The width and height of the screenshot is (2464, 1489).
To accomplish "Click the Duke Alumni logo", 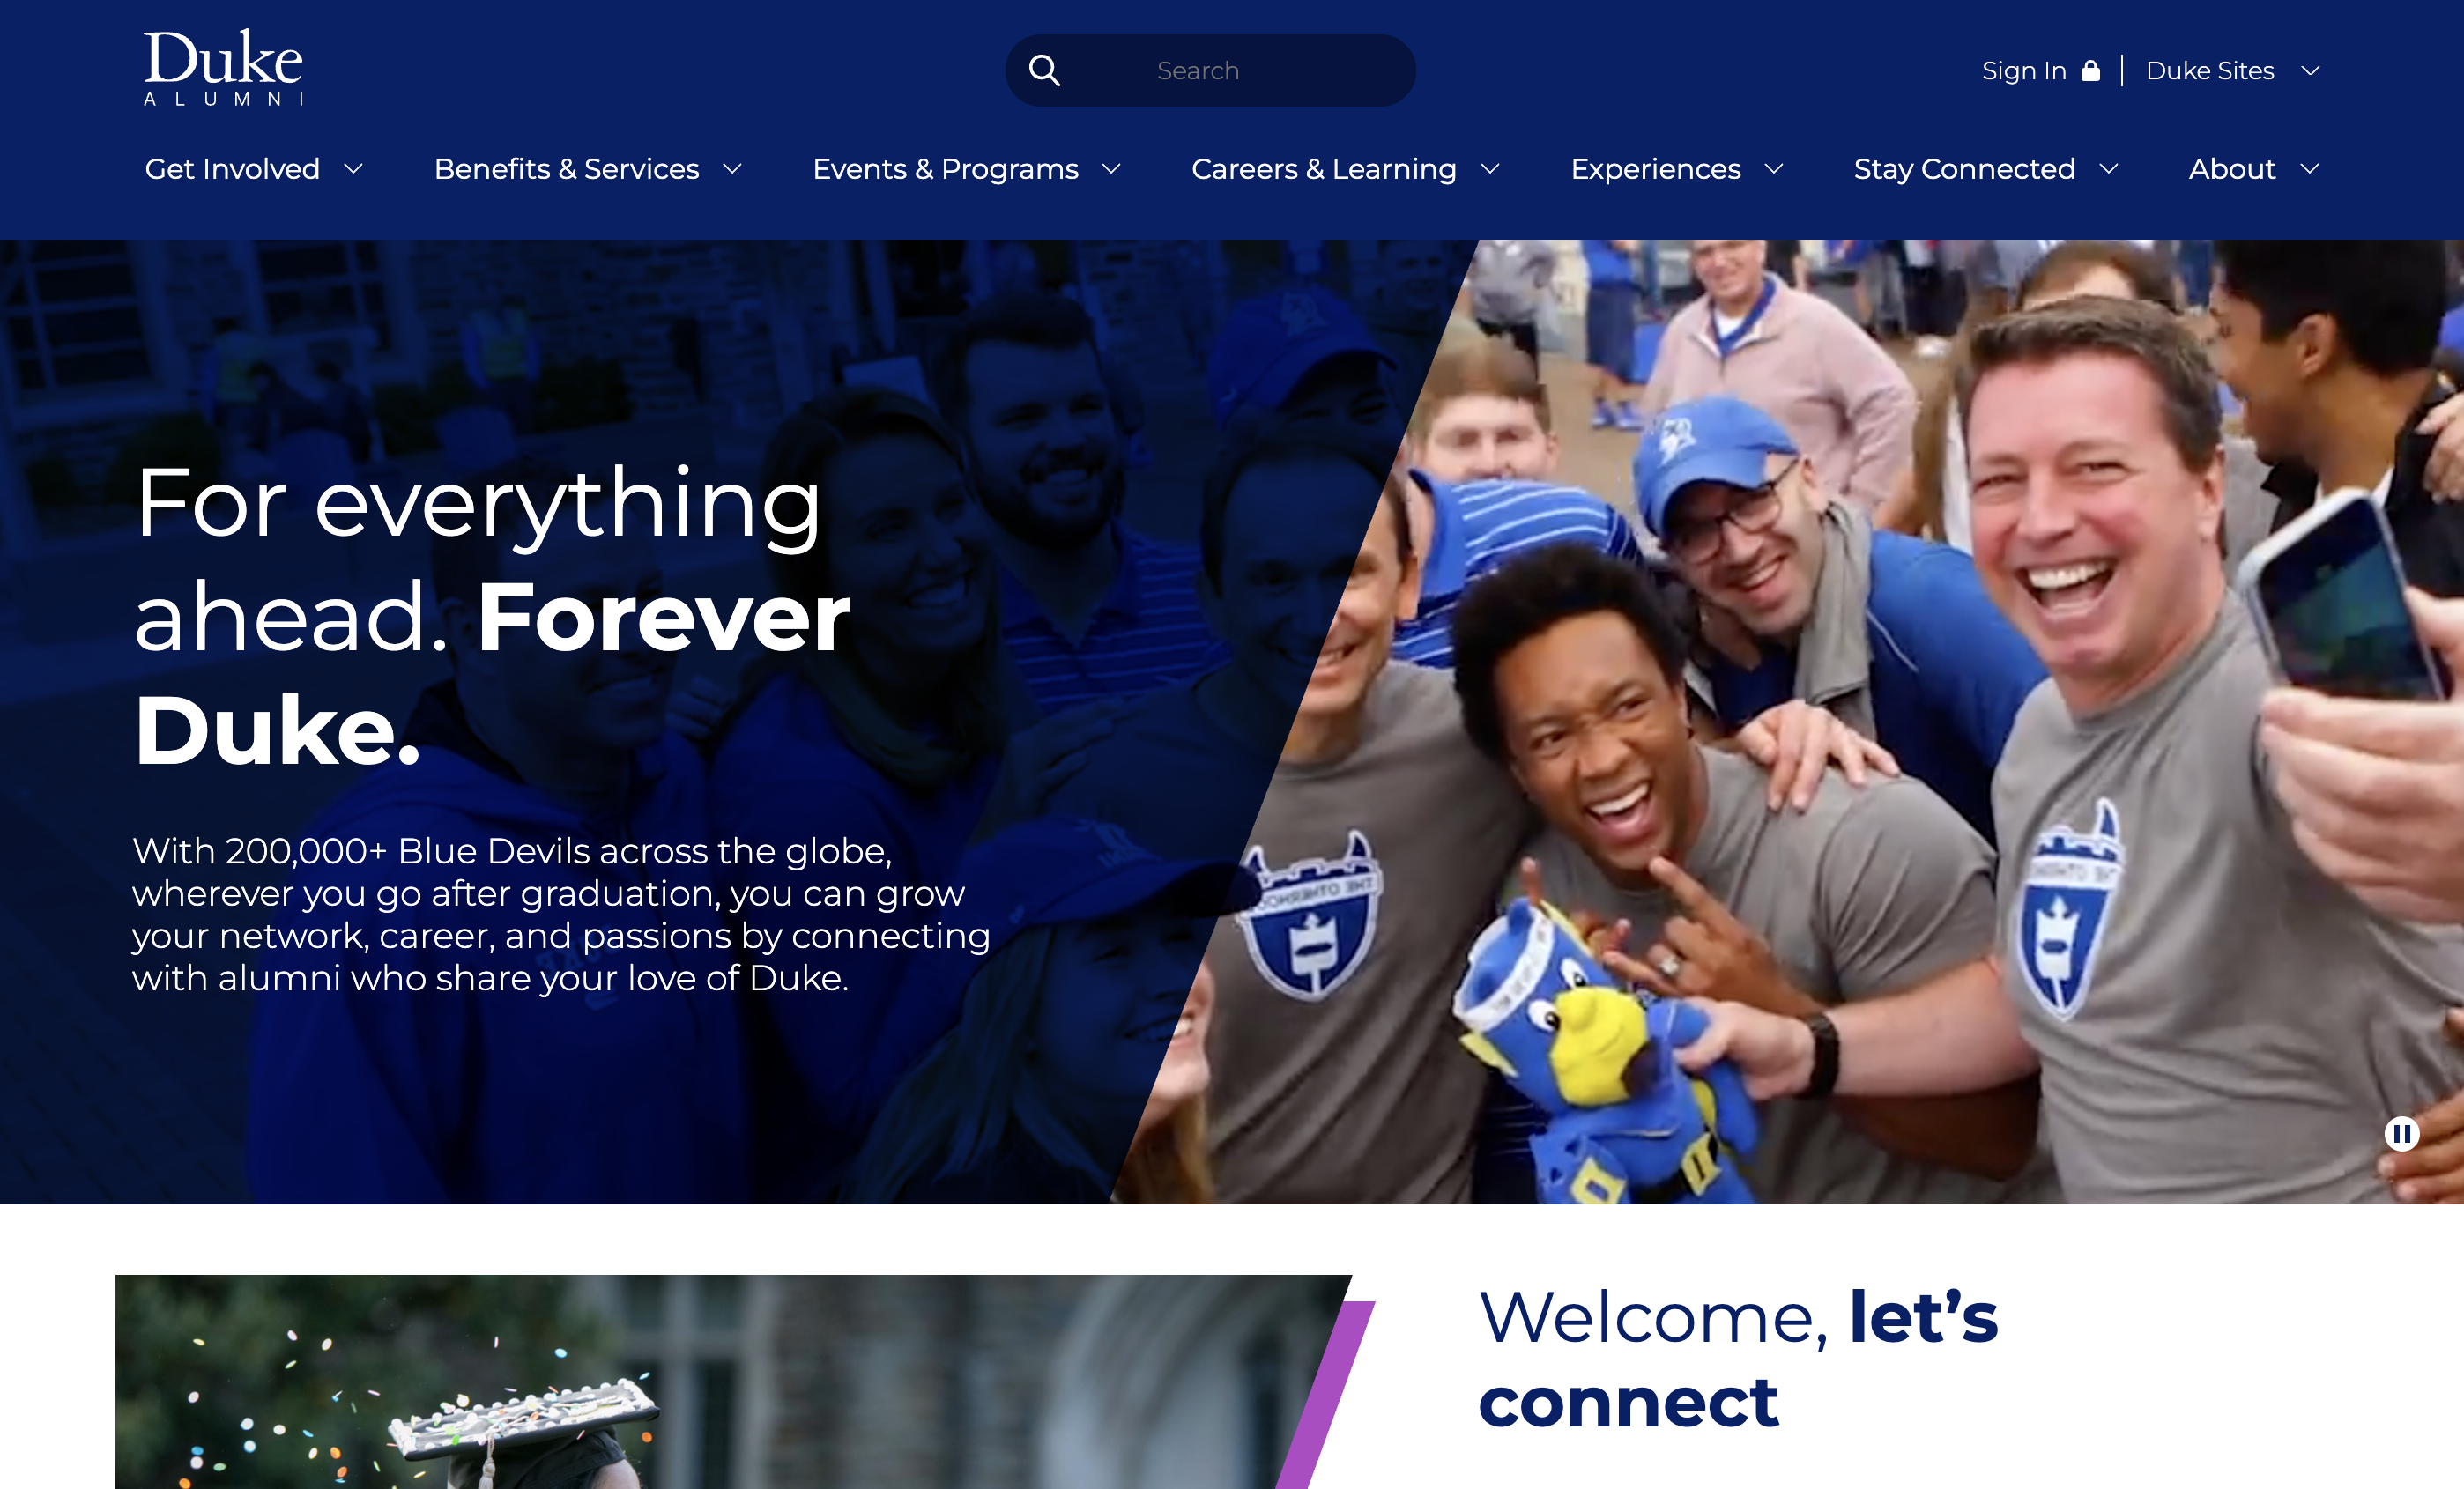I will point(223,67).
